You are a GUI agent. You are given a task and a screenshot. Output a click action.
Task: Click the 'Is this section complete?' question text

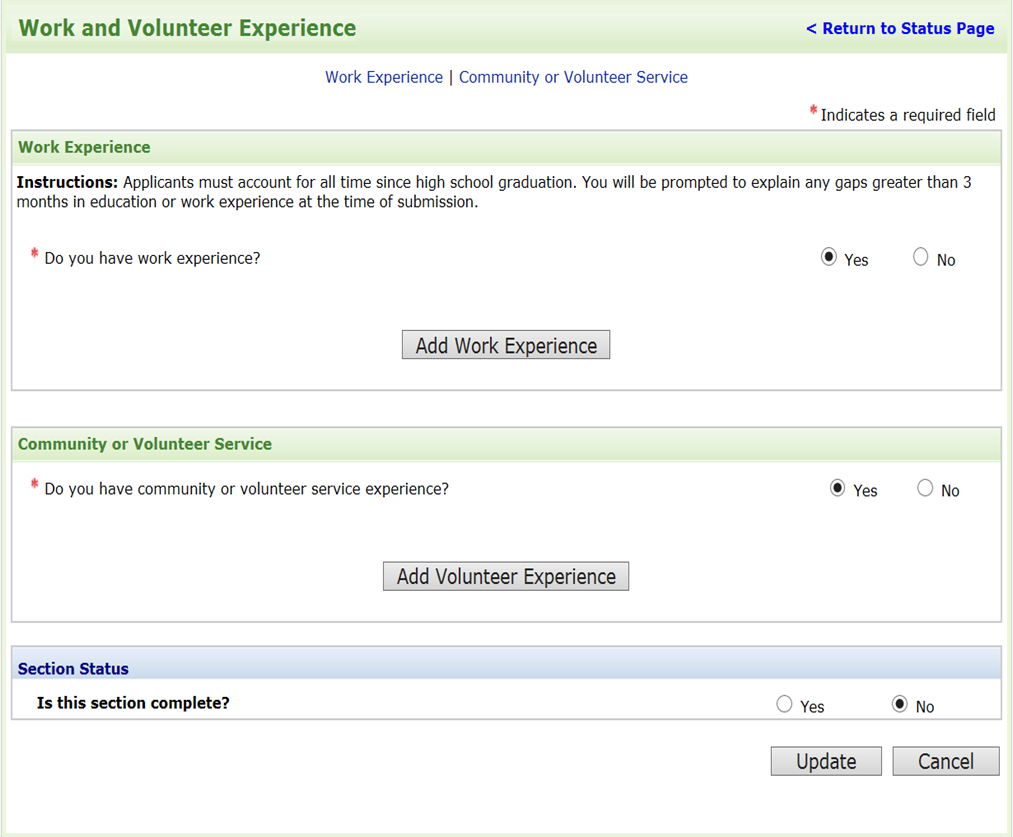133,703
